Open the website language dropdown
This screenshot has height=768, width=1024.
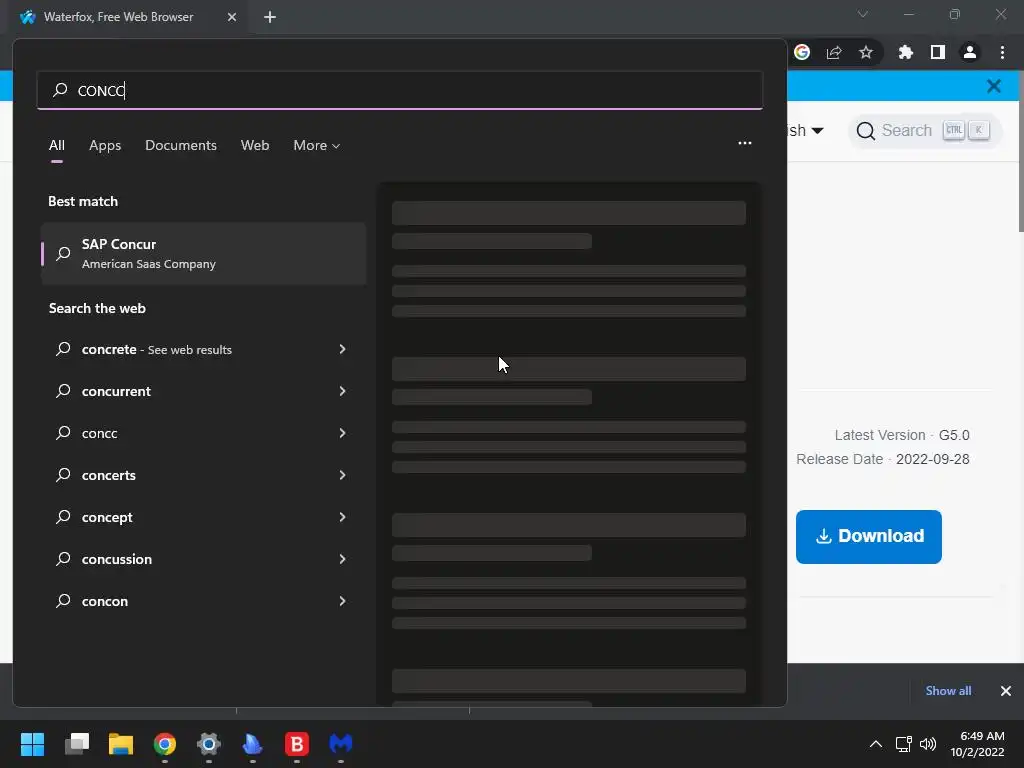806,131
